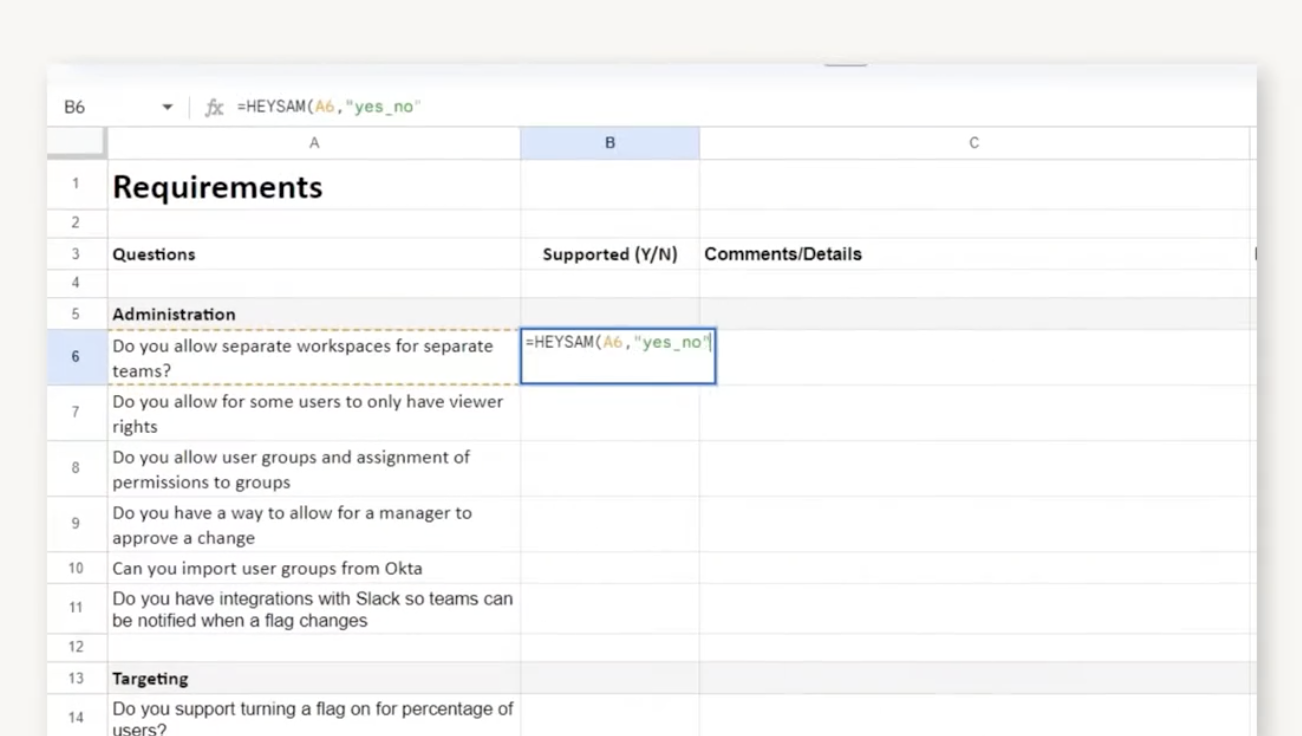This screenshot has width=1302, height=736.
Task: Select row 10 header
Action: click(x=76, y=568)
